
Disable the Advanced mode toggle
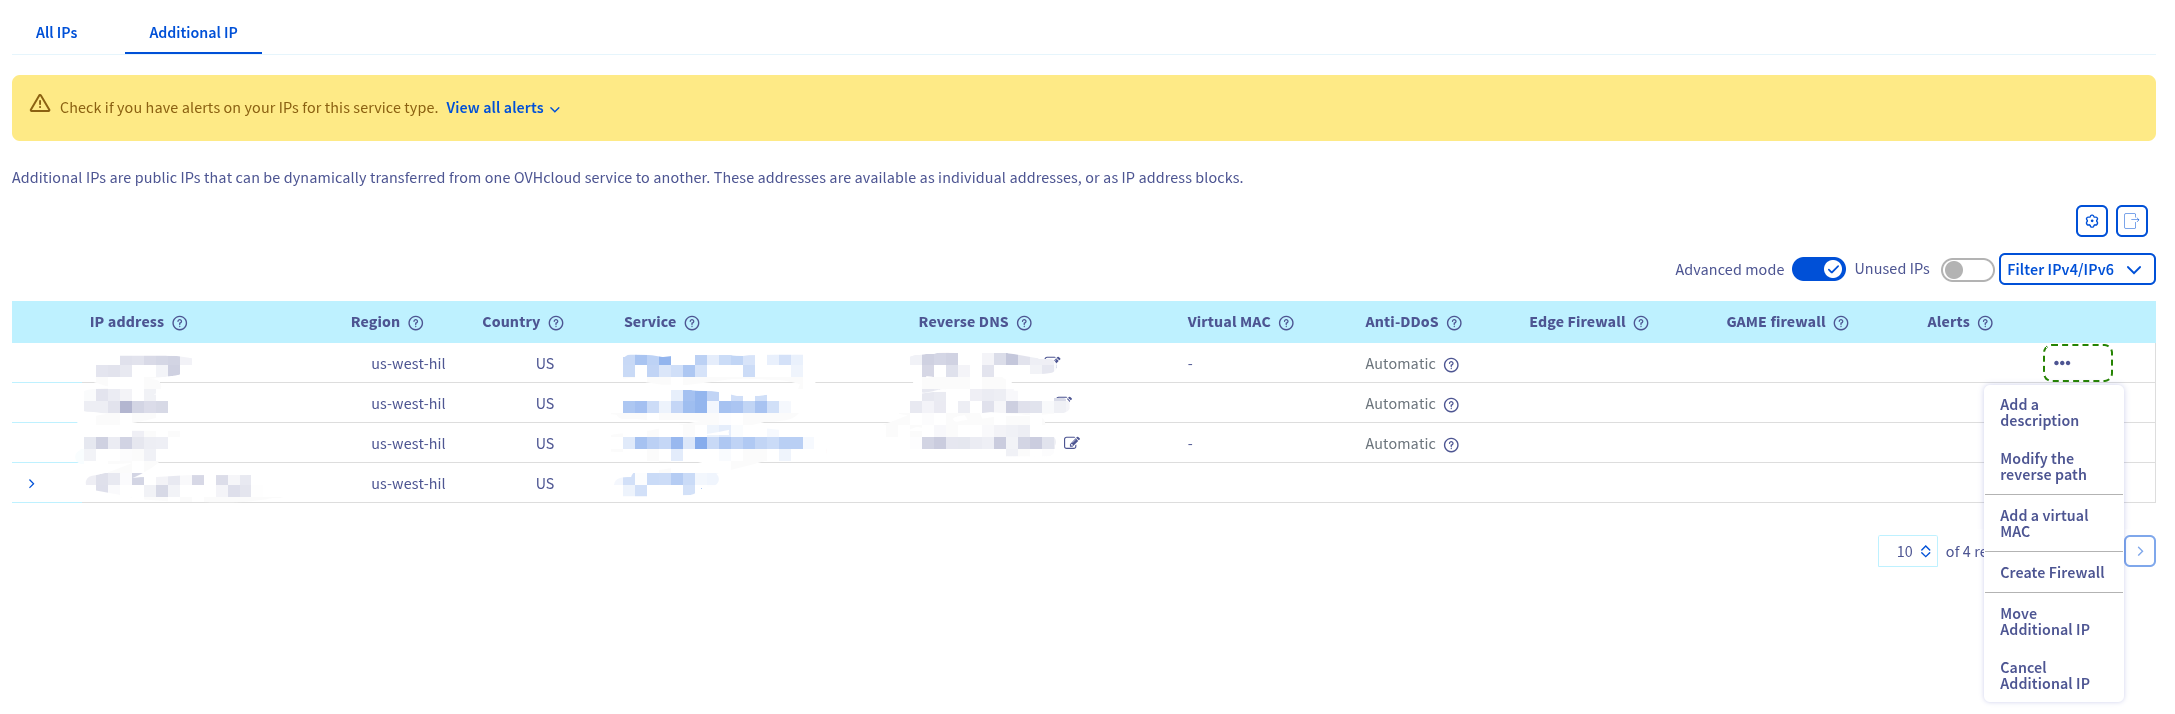click(1818, 269)
